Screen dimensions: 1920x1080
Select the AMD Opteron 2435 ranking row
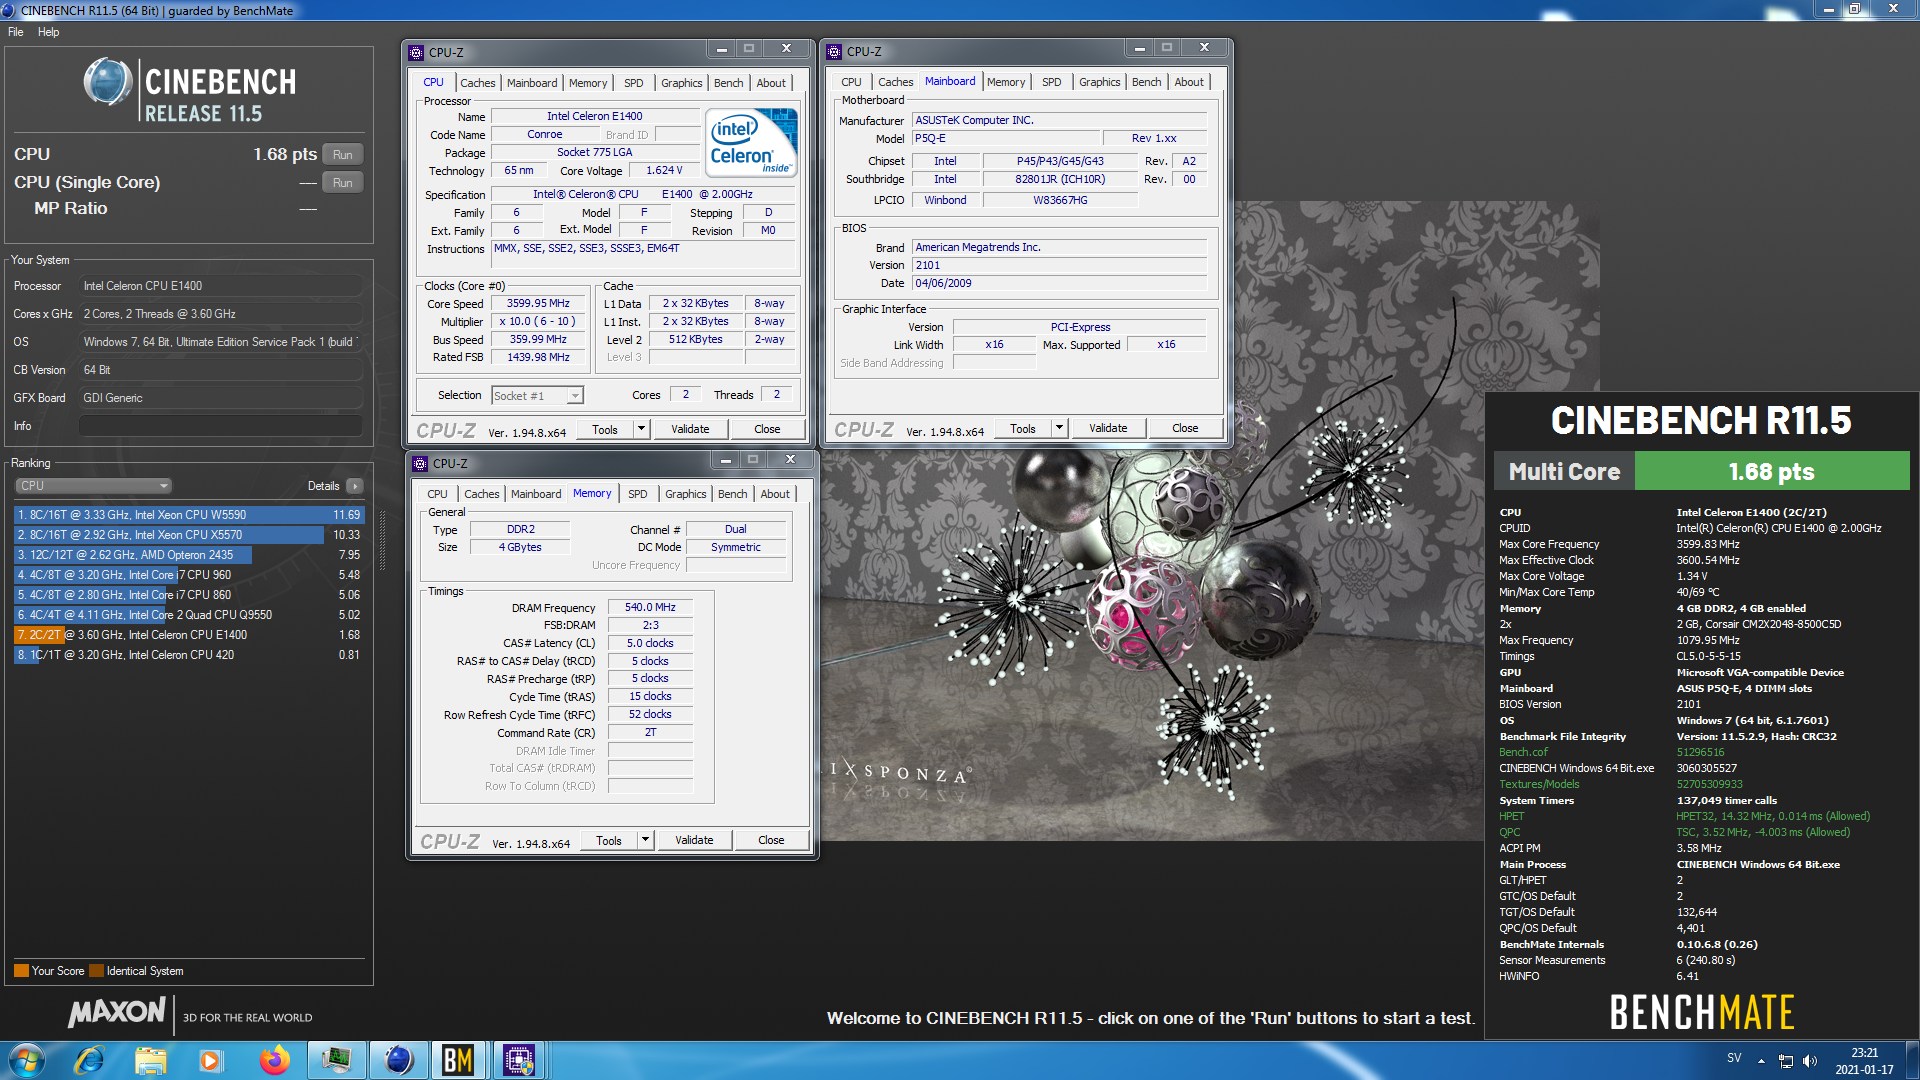(188, 555)
